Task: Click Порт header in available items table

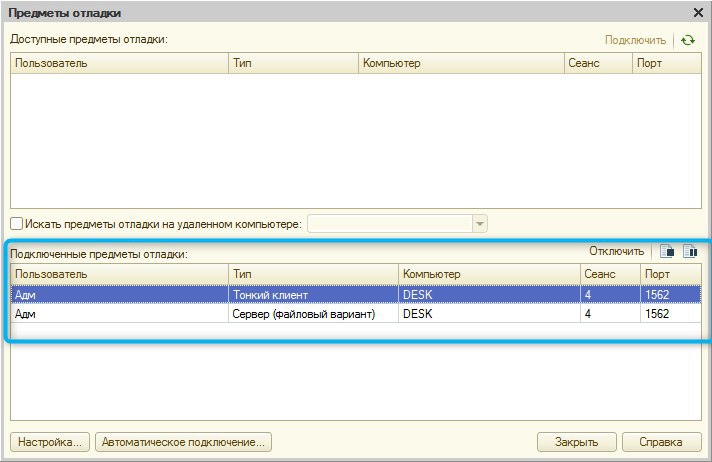Action: tap(667, 63)
